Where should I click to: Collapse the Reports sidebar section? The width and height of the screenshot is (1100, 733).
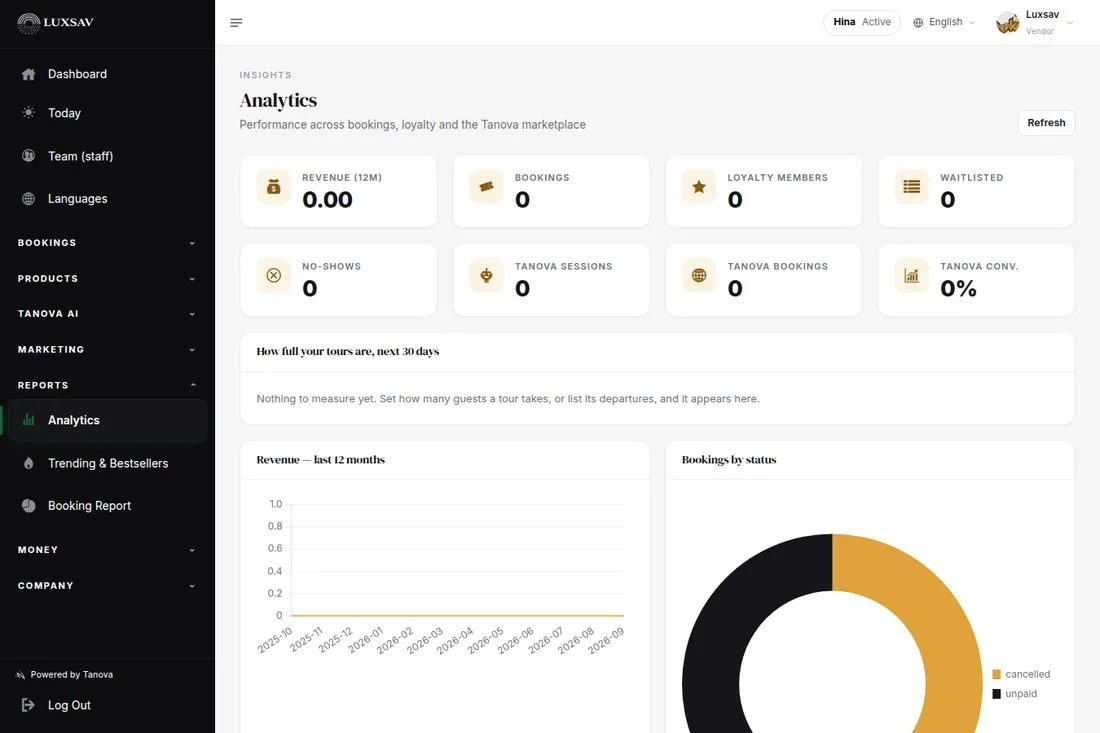coord(107,385)
